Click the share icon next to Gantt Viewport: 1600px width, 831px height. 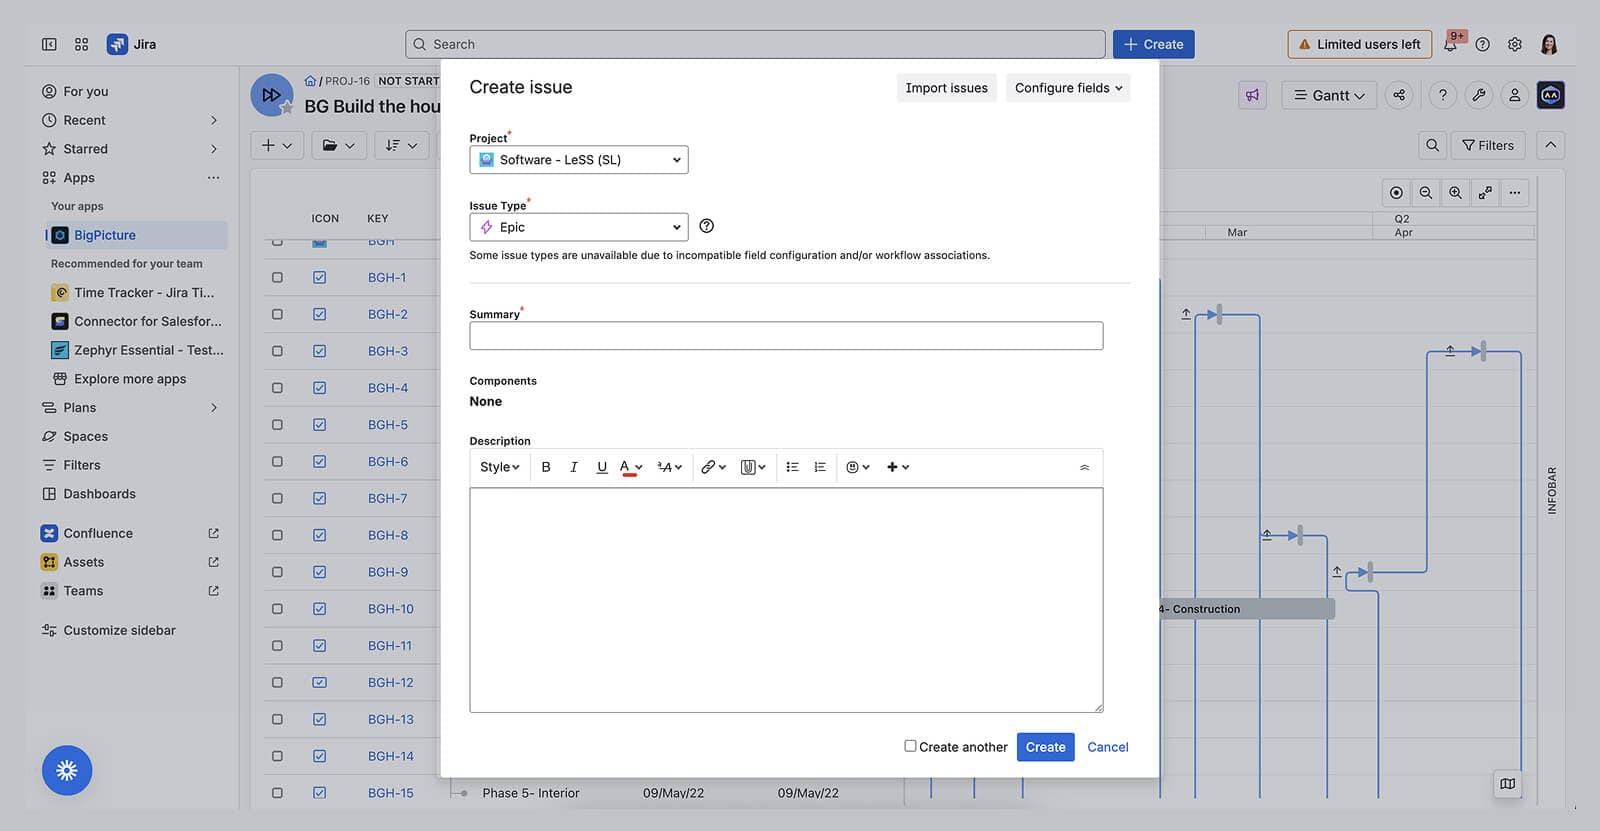click(x=1400, y=95)
